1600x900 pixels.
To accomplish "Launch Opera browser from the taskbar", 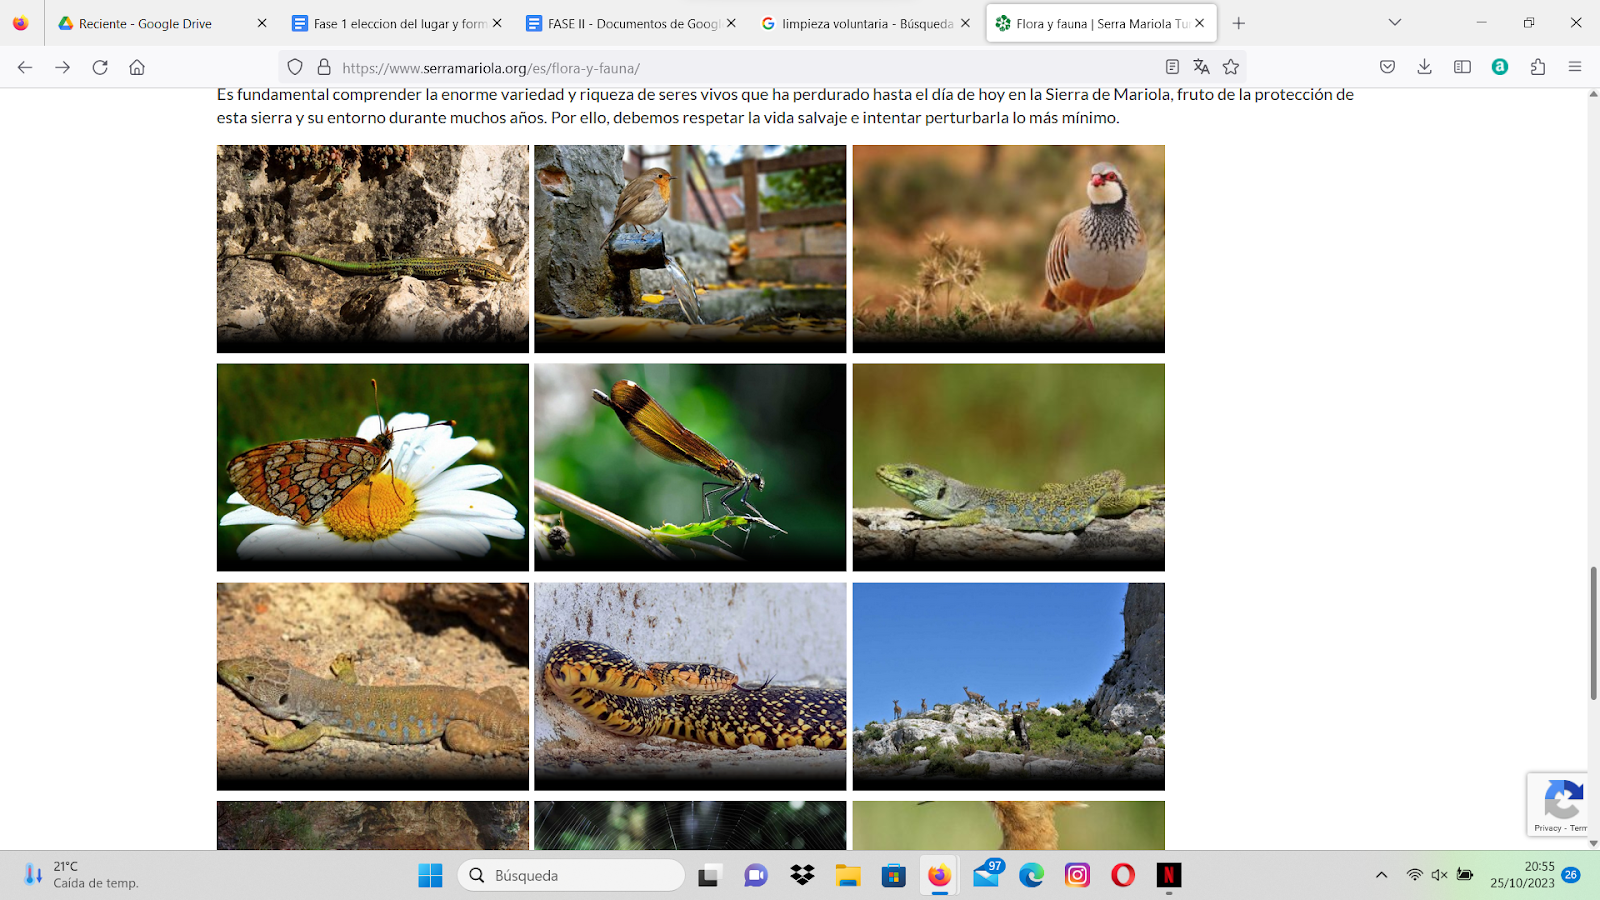I will tap(1123, 876).
